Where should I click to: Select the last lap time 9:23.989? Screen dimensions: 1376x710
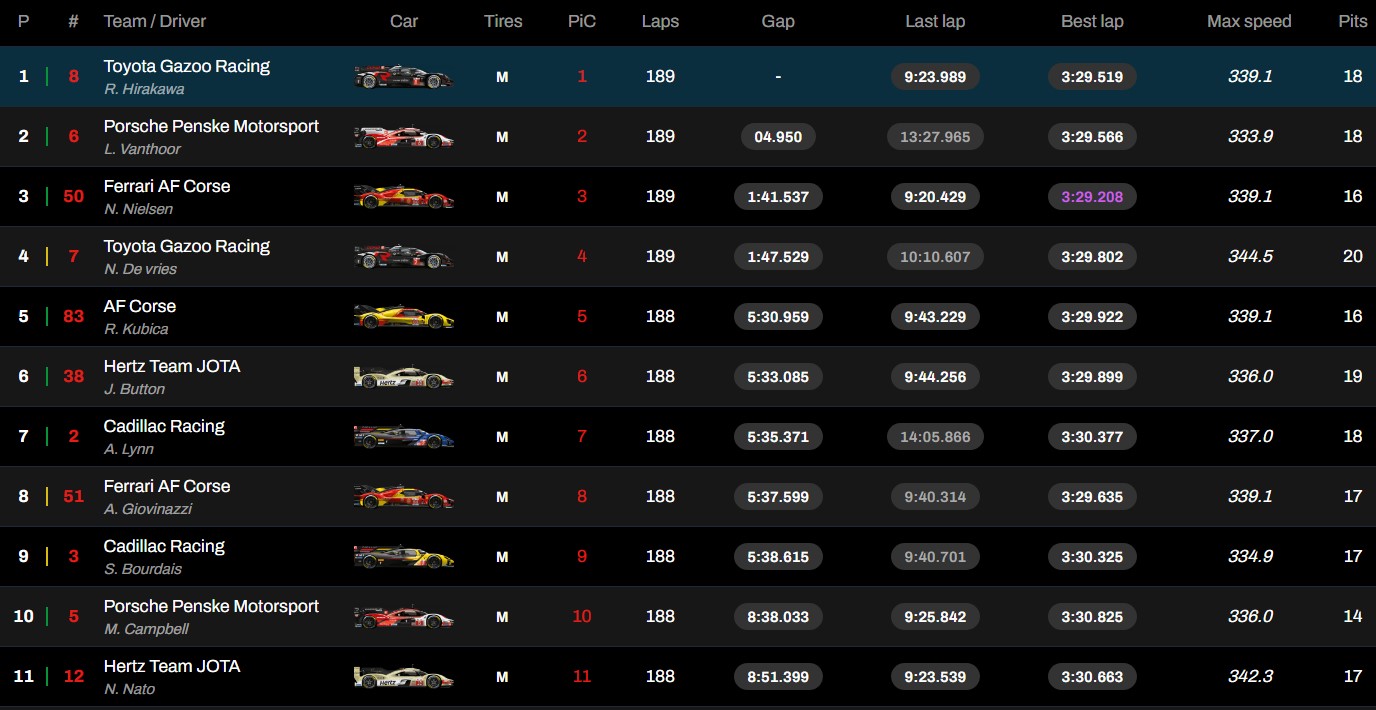935,77
